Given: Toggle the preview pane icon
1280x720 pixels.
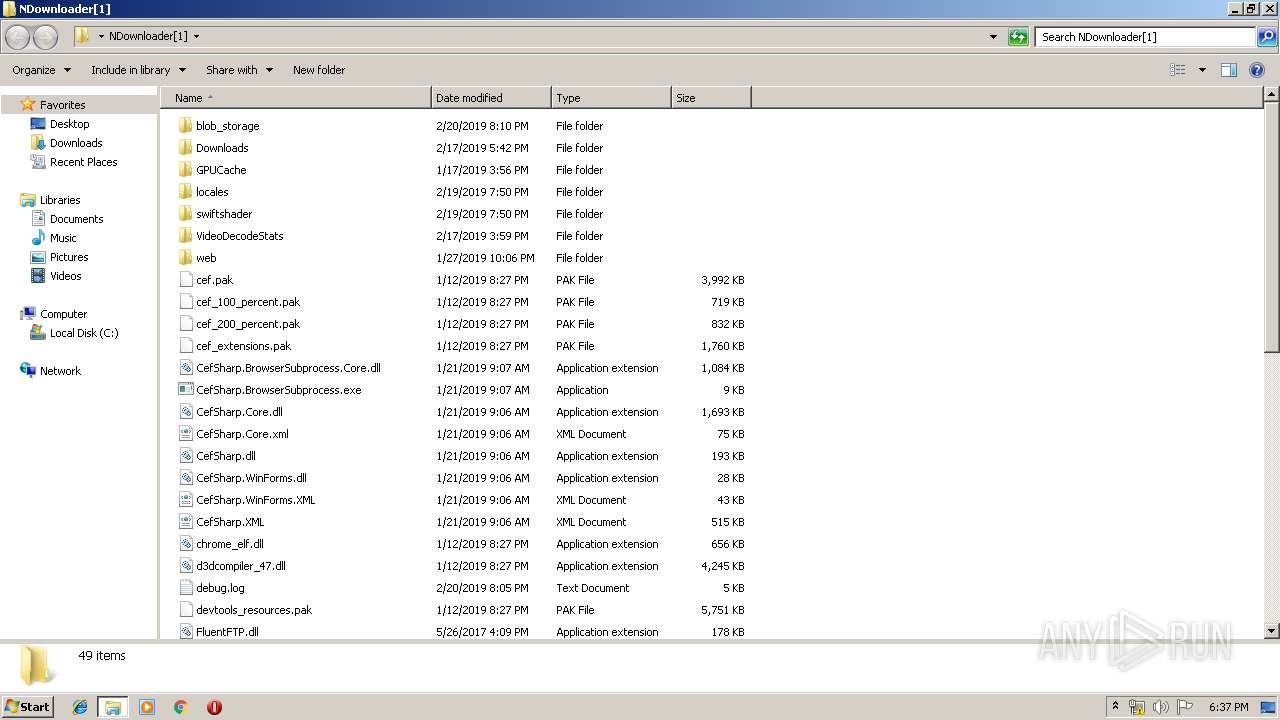Looking at the screenshot, I should 1229,70.
